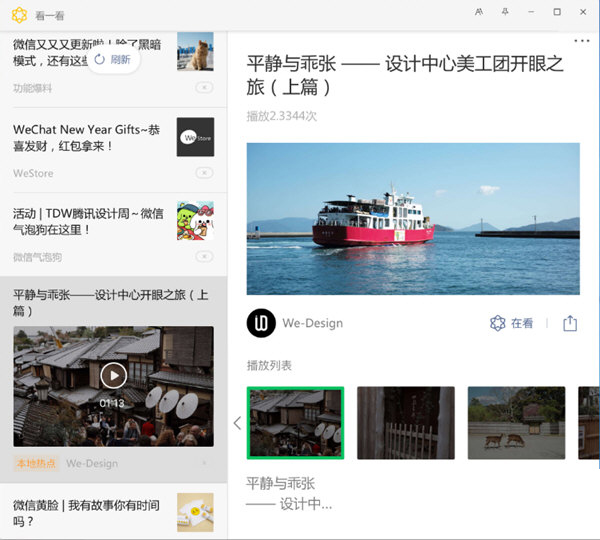Dismiss the WeStore article with its x pill
The image size is (600, 540).
point(204,173)
